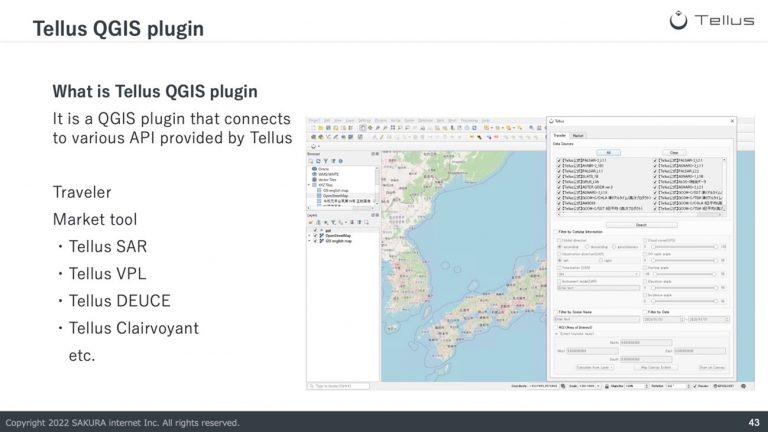This screenshot has width=768, height=432.
Task: Click Add Layer icon in Browser panel
Action: click(x=311, y=161)
